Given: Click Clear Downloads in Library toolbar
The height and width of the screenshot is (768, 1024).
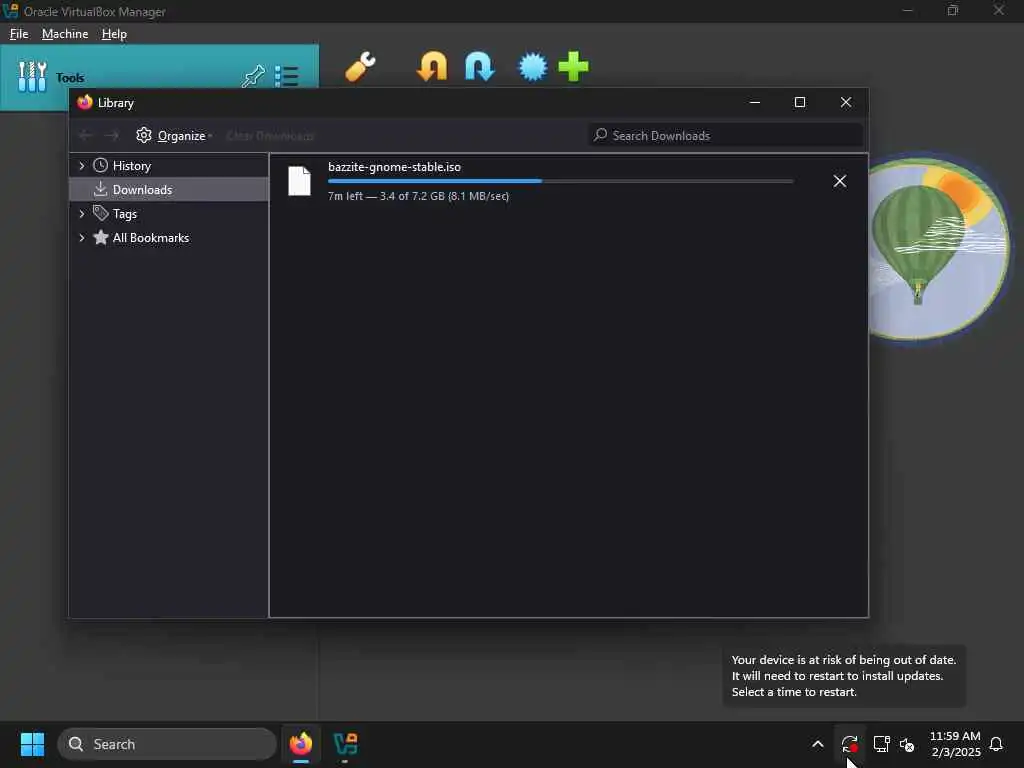Looking at the screenshot, I should (x=270, y=135).
